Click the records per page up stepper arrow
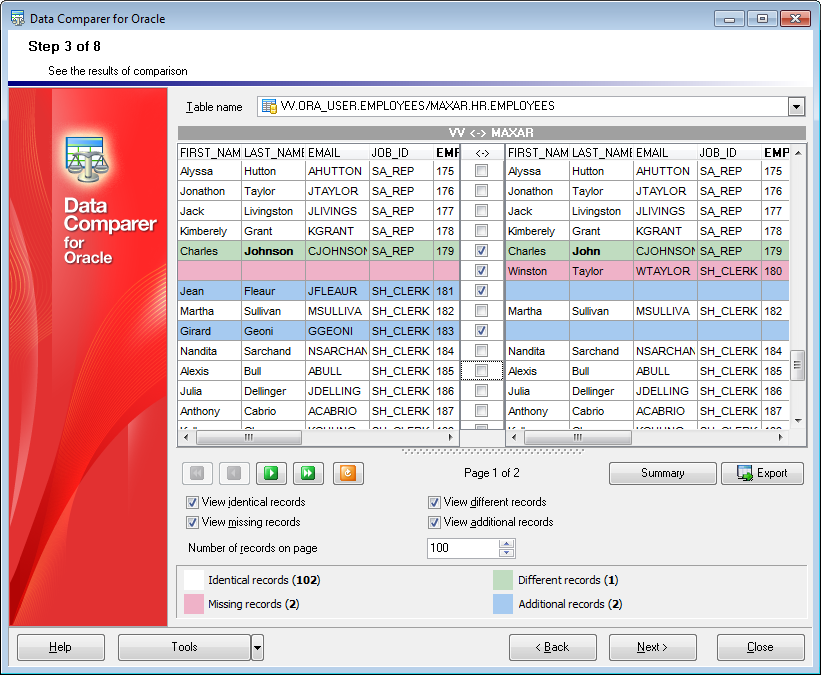The height and width of the screenshot is (675, 821). 507,544
